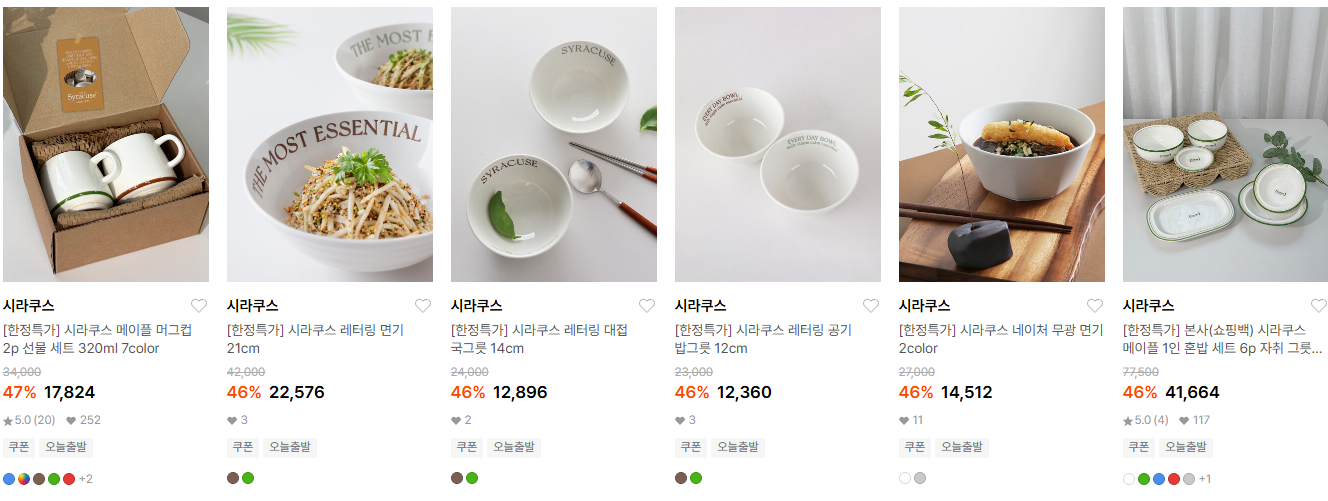The image size is (1328, 501).
Task: Click heart icon on 혼밥 세트 6p product
Action: 1319,306
